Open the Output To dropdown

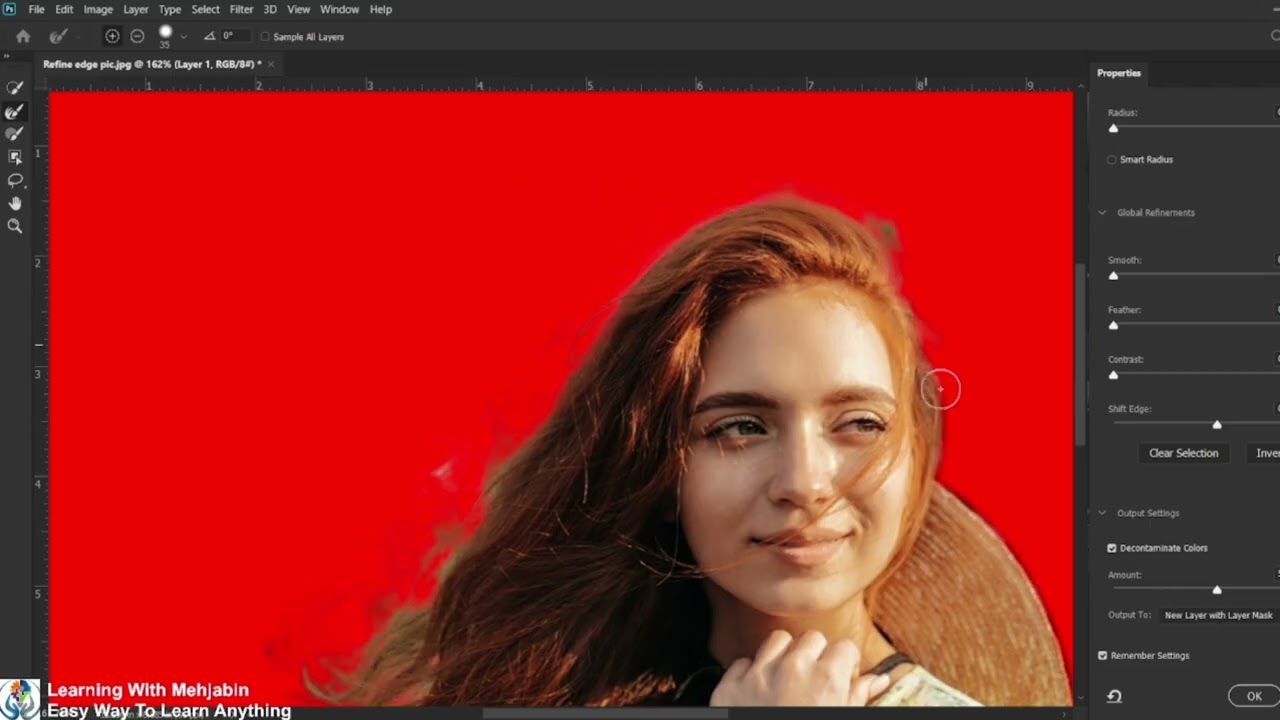1220,616
